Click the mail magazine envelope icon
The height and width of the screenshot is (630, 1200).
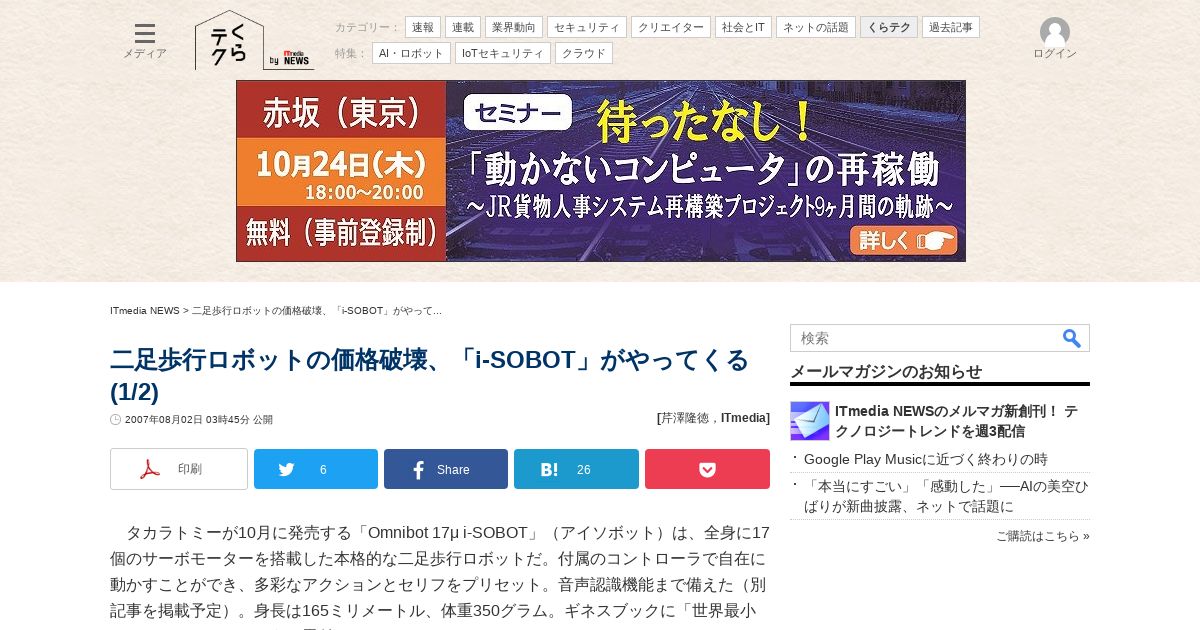810,421
